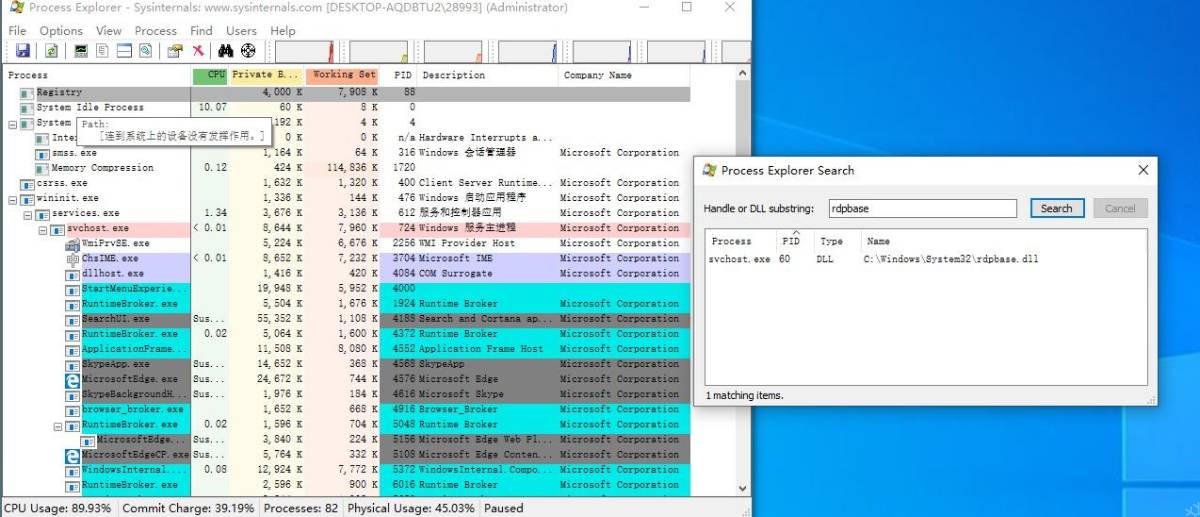Image resolution: width=1200 pixels, height=517 pixels.
Task: Sort by the PID column in main window
Action: (400, 75)
